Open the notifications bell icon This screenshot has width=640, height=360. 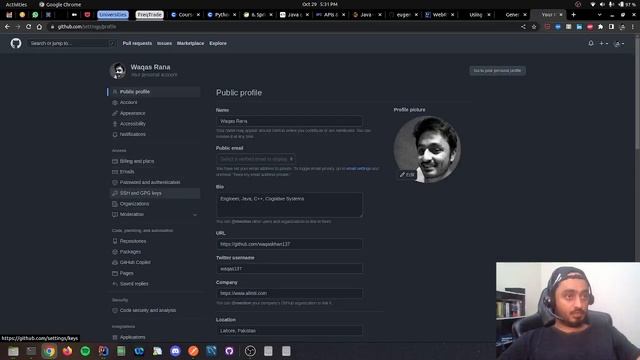point(591,43)
